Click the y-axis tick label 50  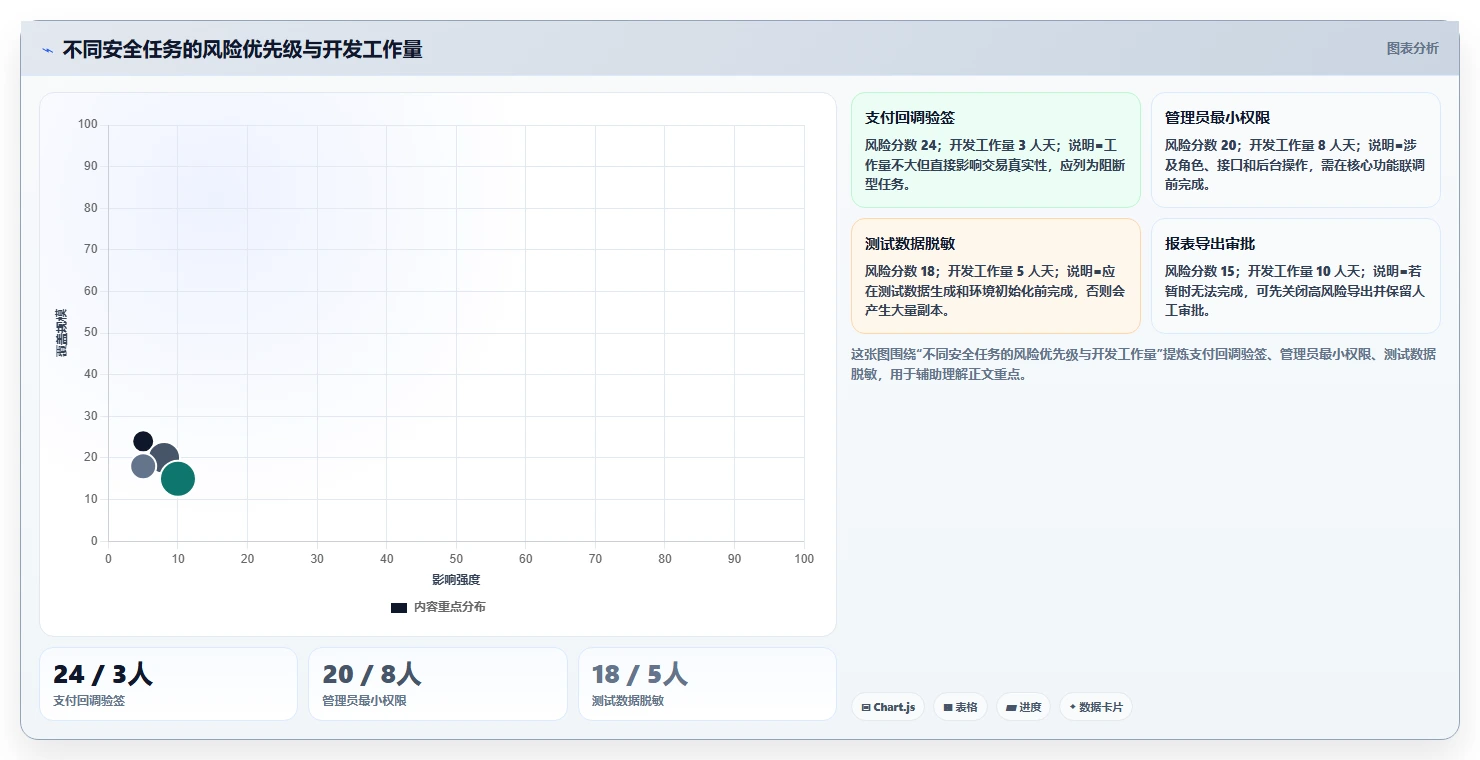point(91,332)
